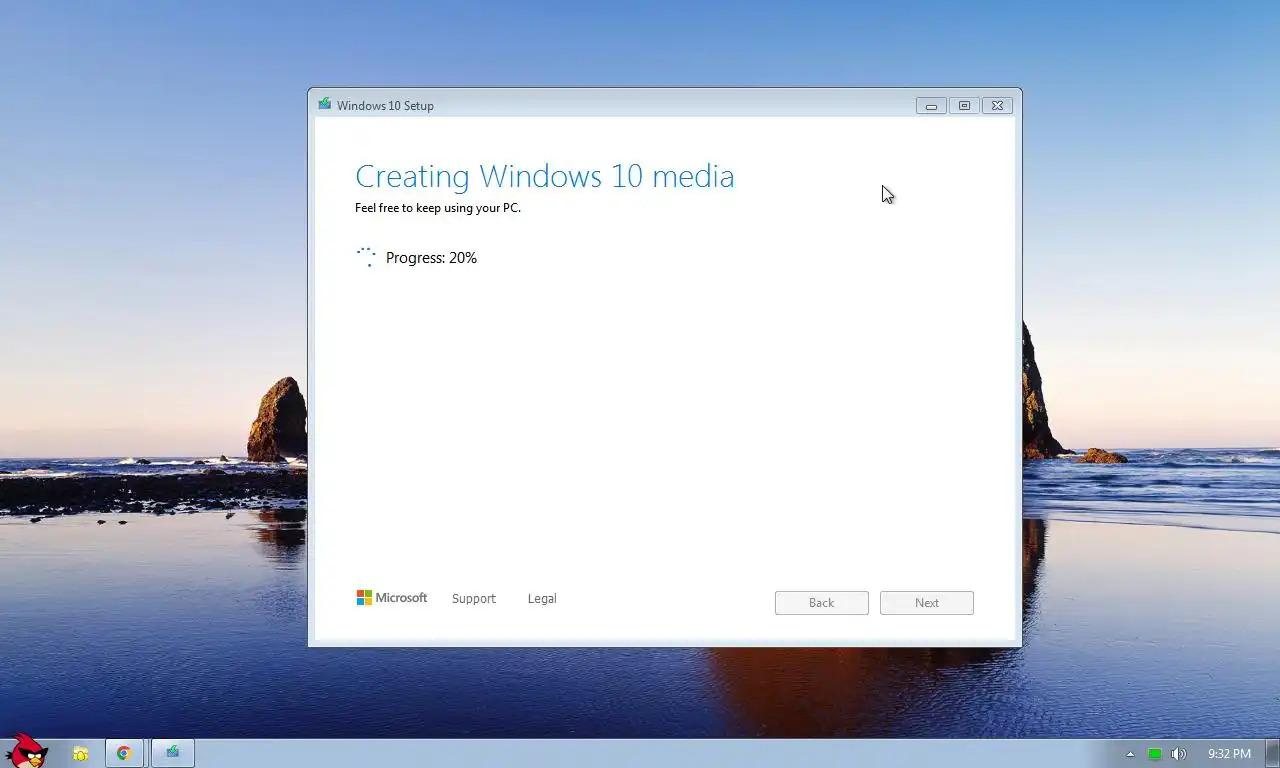
Task: Click the Creating Windows 10 media heading
Action: (x=544, y=176)
